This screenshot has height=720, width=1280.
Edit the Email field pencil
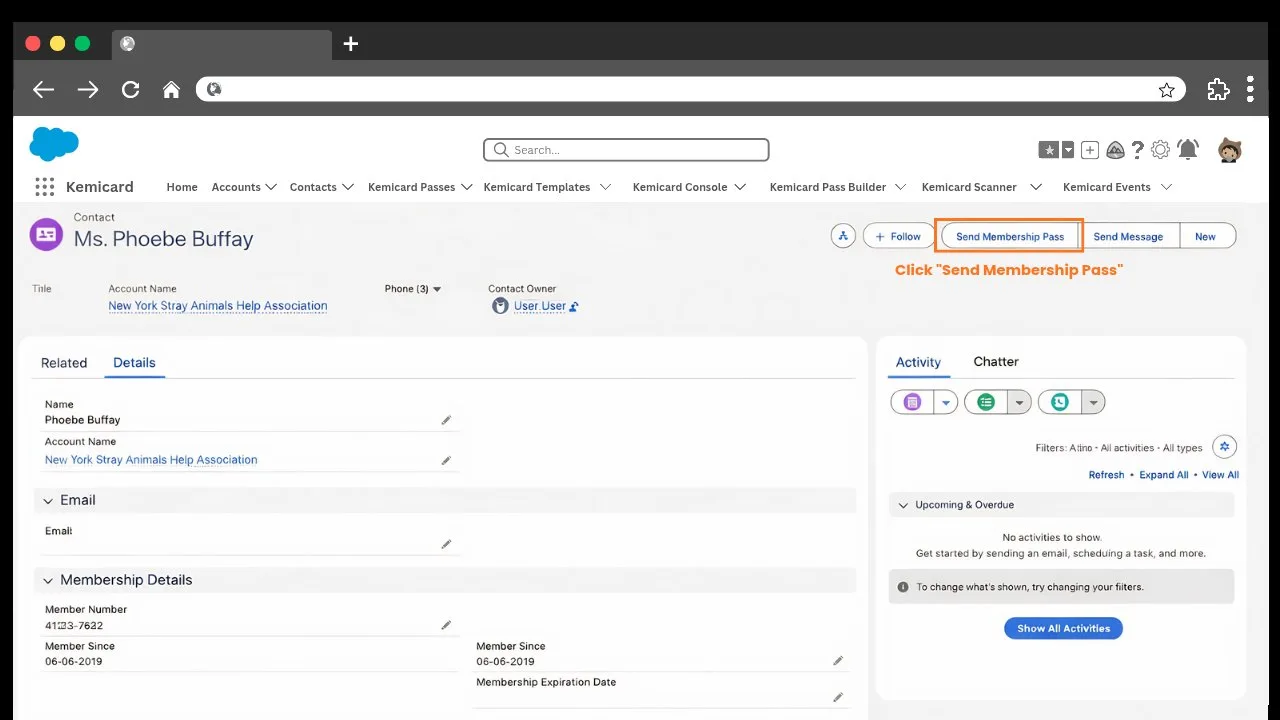tap(446, 545)
